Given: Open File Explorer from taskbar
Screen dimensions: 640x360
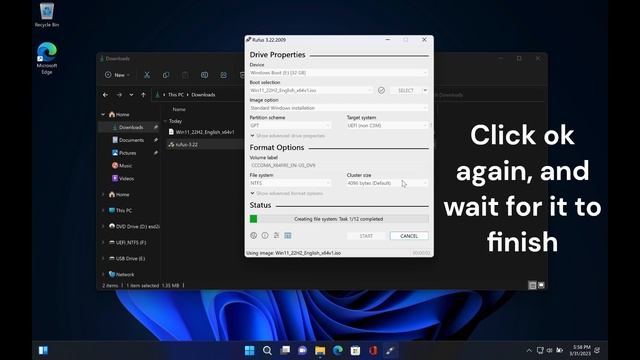Looking at the screenshot, I should (x=320, y=350).
